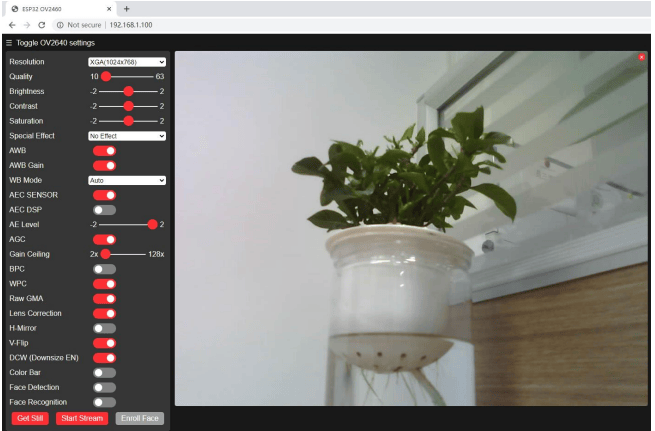Screen dimensions: 655x431
Task: Click the Toggle OV2640 settings label
Action: pos(55,43)
